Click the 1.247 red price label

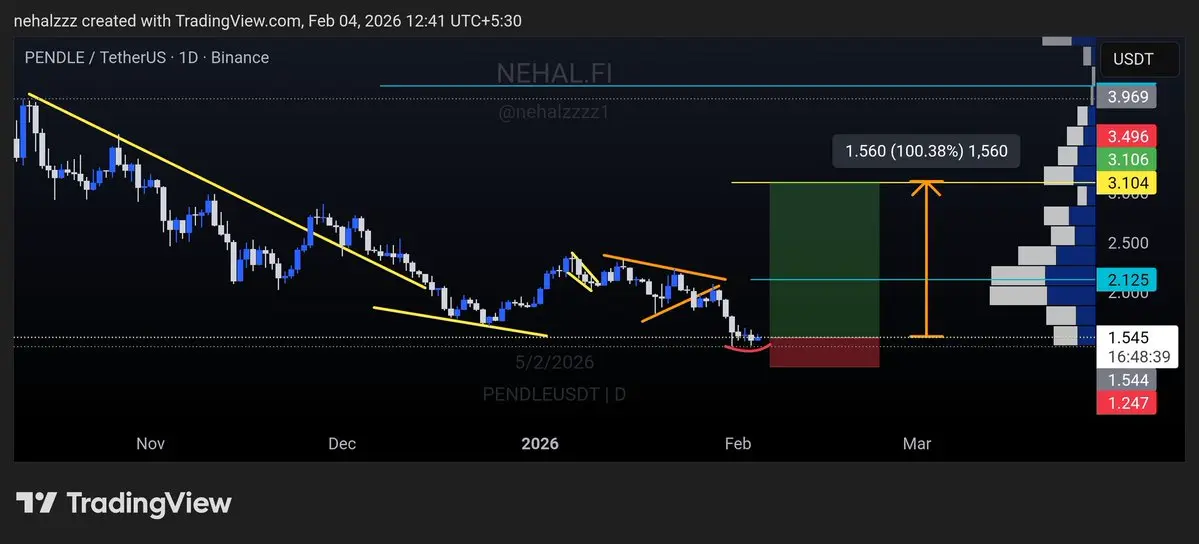pyautogui.click(x=1126, y=402)
